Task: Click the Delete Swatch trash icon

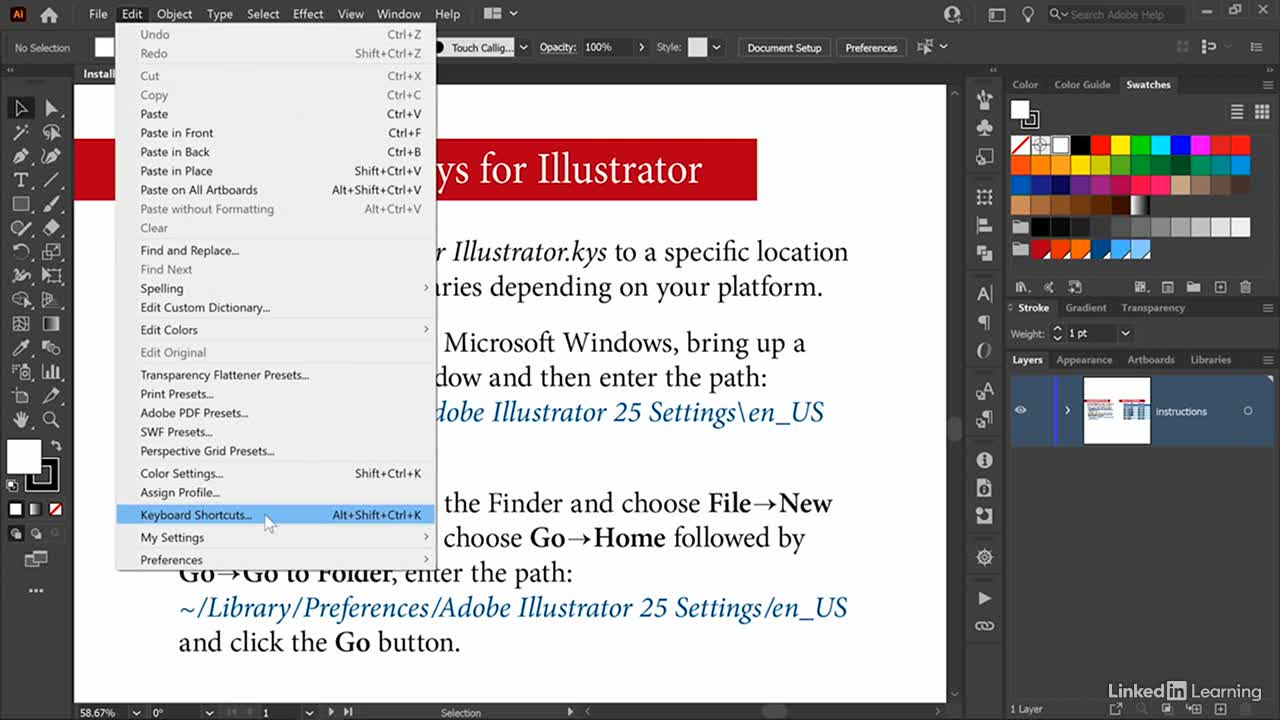Action: point(1245,287)
